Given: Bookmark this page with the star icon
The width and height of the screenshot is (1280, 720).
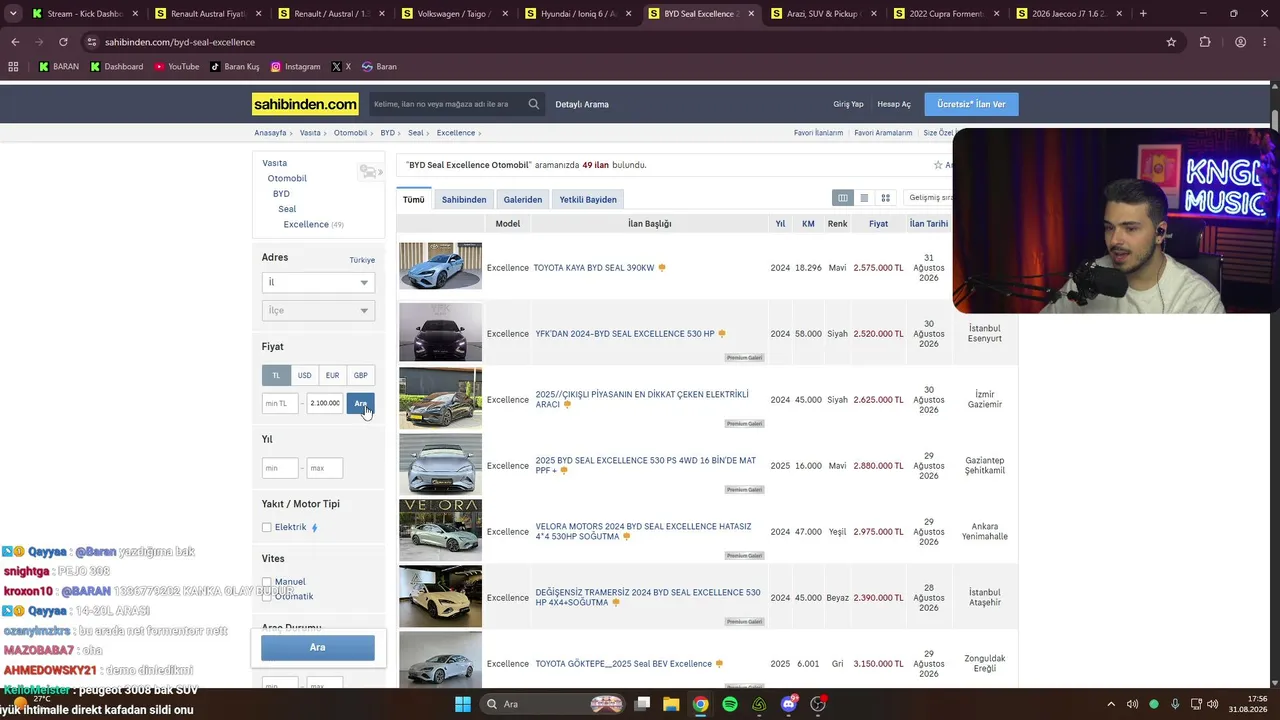Looking at the screenshot, I should click(1171, 42).
